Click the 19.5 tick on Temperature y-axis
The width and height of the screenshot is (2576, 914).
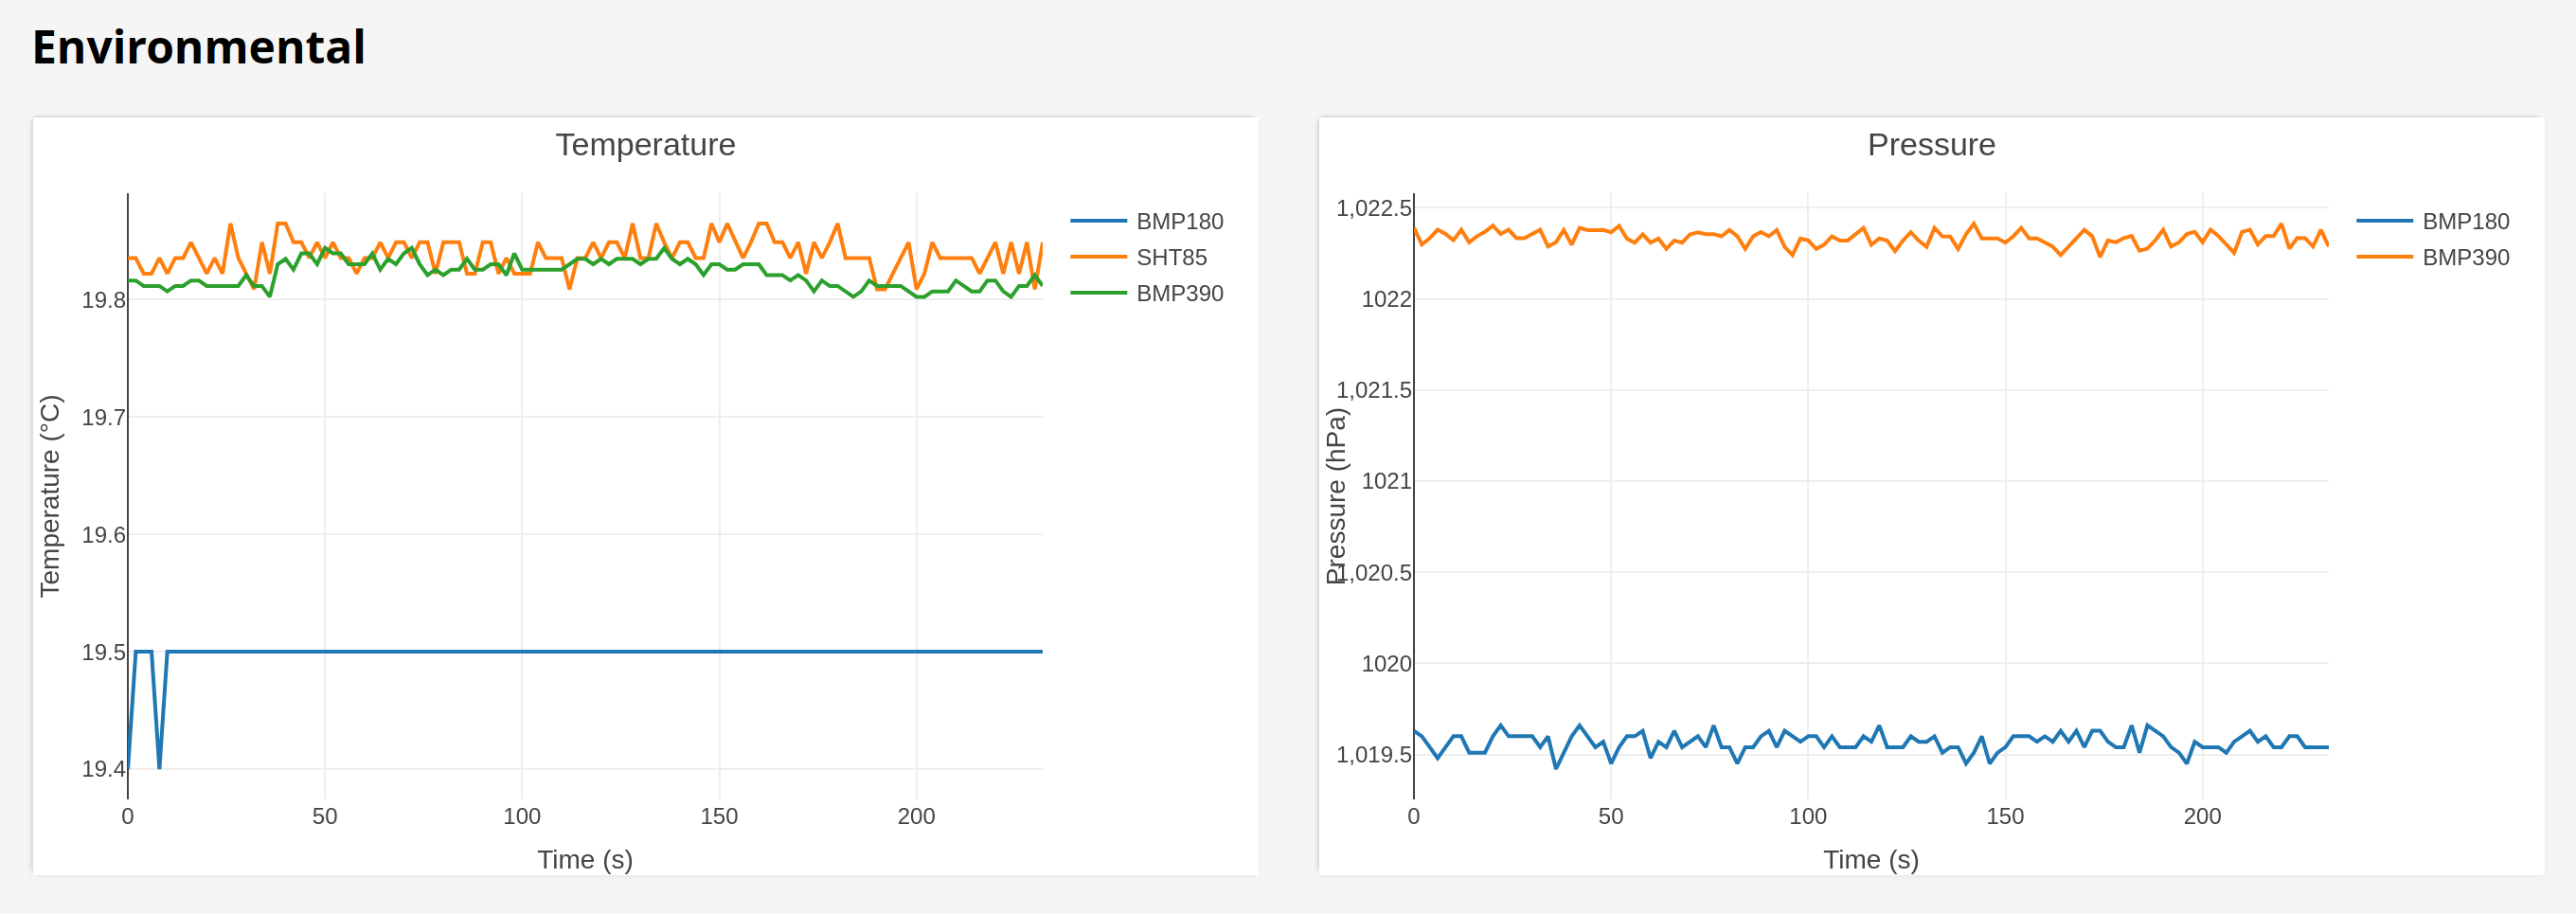click(x=103, y=652)
